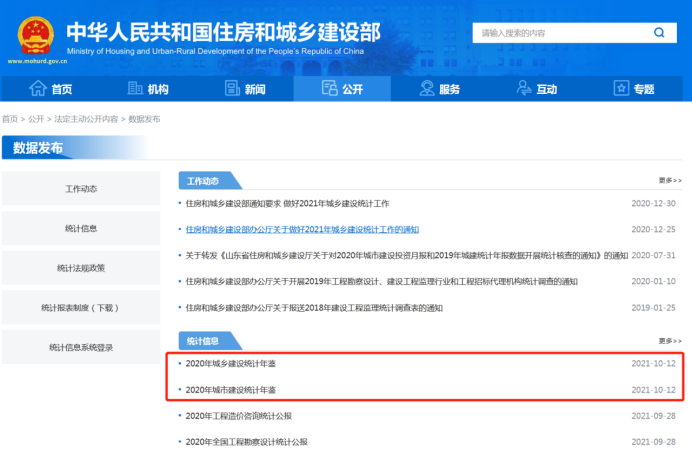The image size is (692, 459).
Task: Open 2020年城市建设统计年鉴 link
Action: click(231, 389)
